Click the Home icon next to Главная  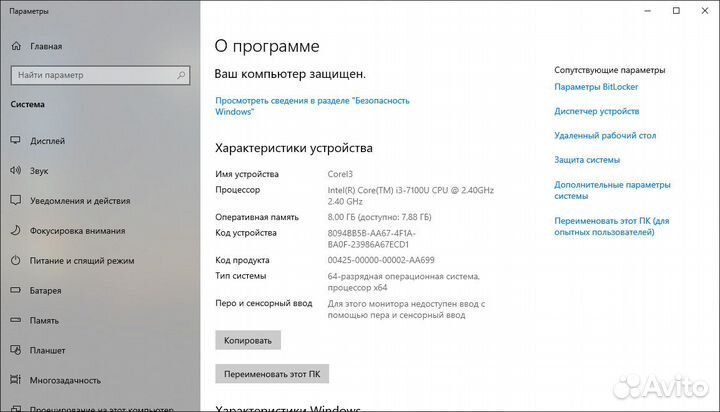tap(16, 46)
